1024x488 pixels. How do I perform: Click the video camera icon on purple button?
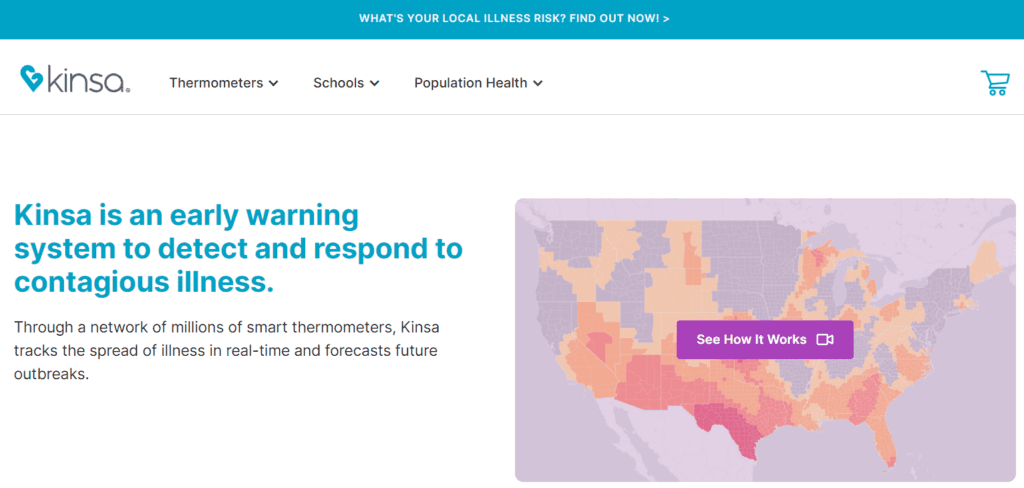click(825, 340)
